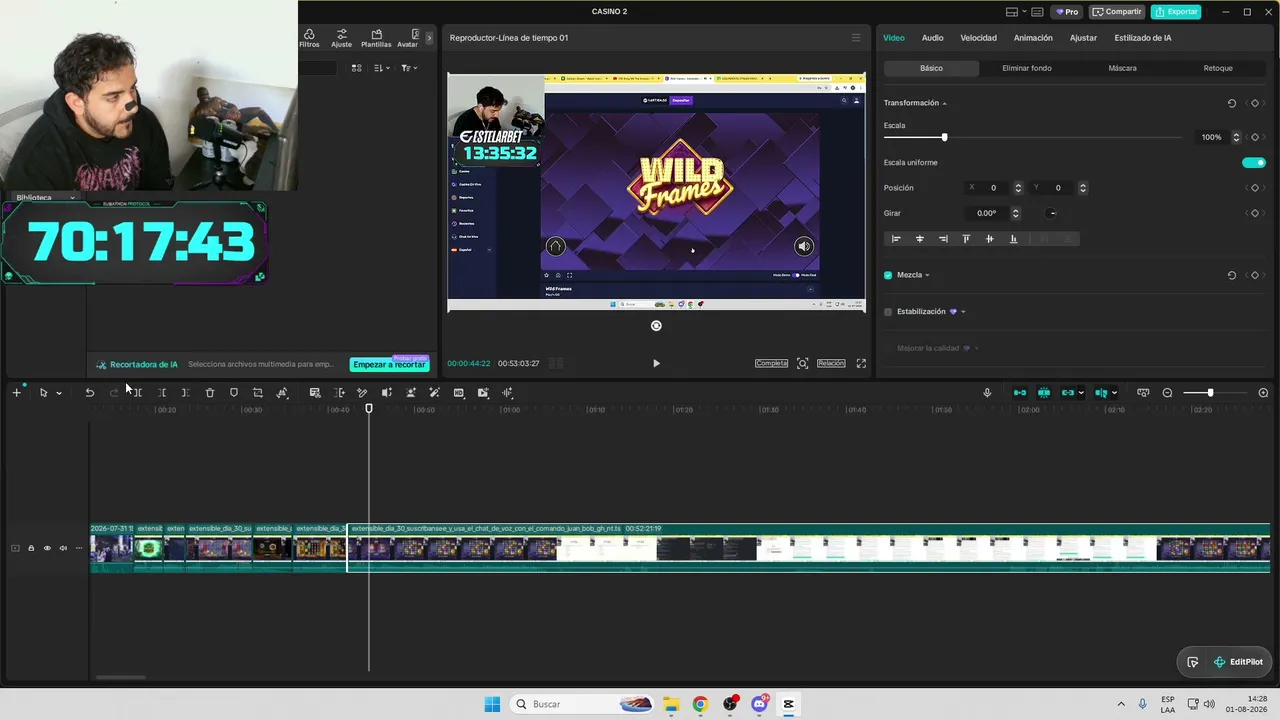1280x720 pixels.
Task: Toggle the video track visibility eye
Action: pos(47,548)
